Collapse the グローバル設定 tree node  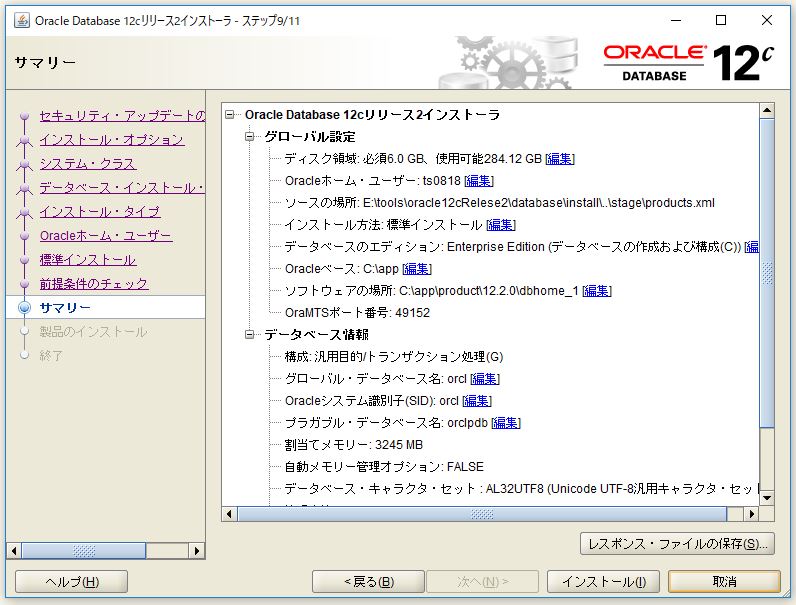click(x=249, y=137)
